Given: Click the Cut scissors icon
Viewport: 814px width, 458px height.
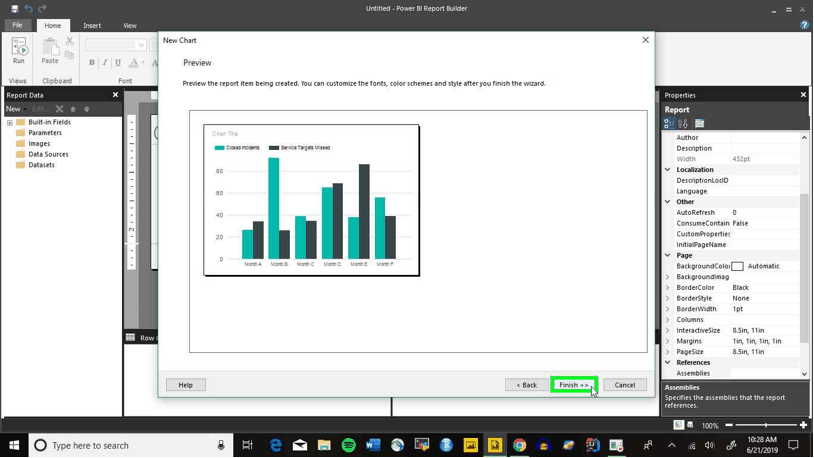Looking at the screenshot, I should pos(70,41).
